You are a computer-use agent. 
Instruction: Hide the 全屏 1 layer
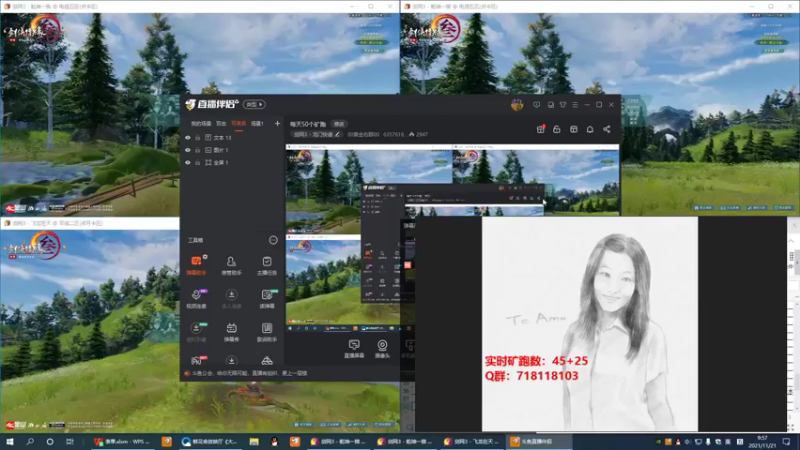pos(188,162)
